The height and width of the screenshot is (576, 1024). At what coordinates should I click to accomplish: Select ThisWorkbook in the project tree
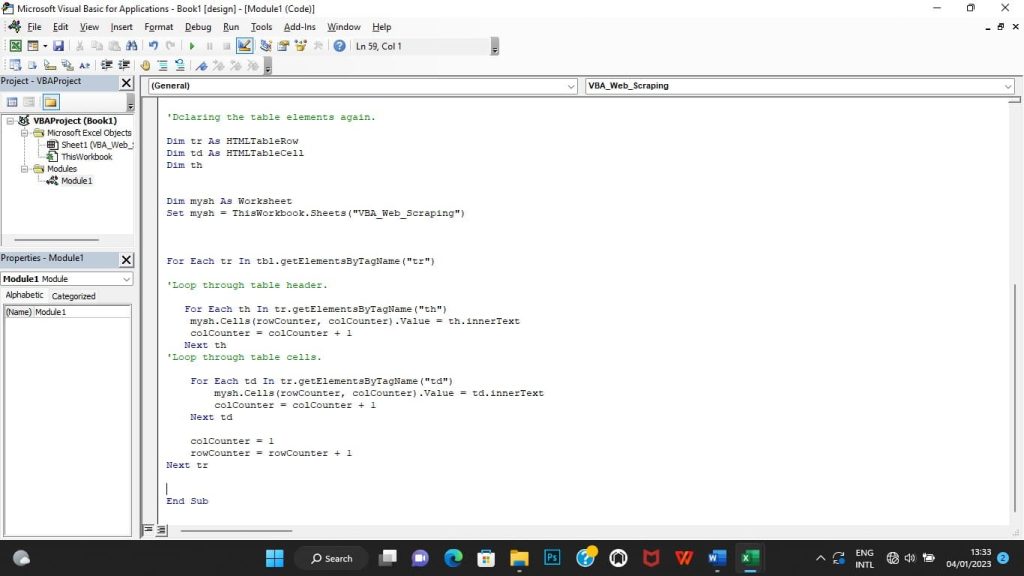(80, 157)
